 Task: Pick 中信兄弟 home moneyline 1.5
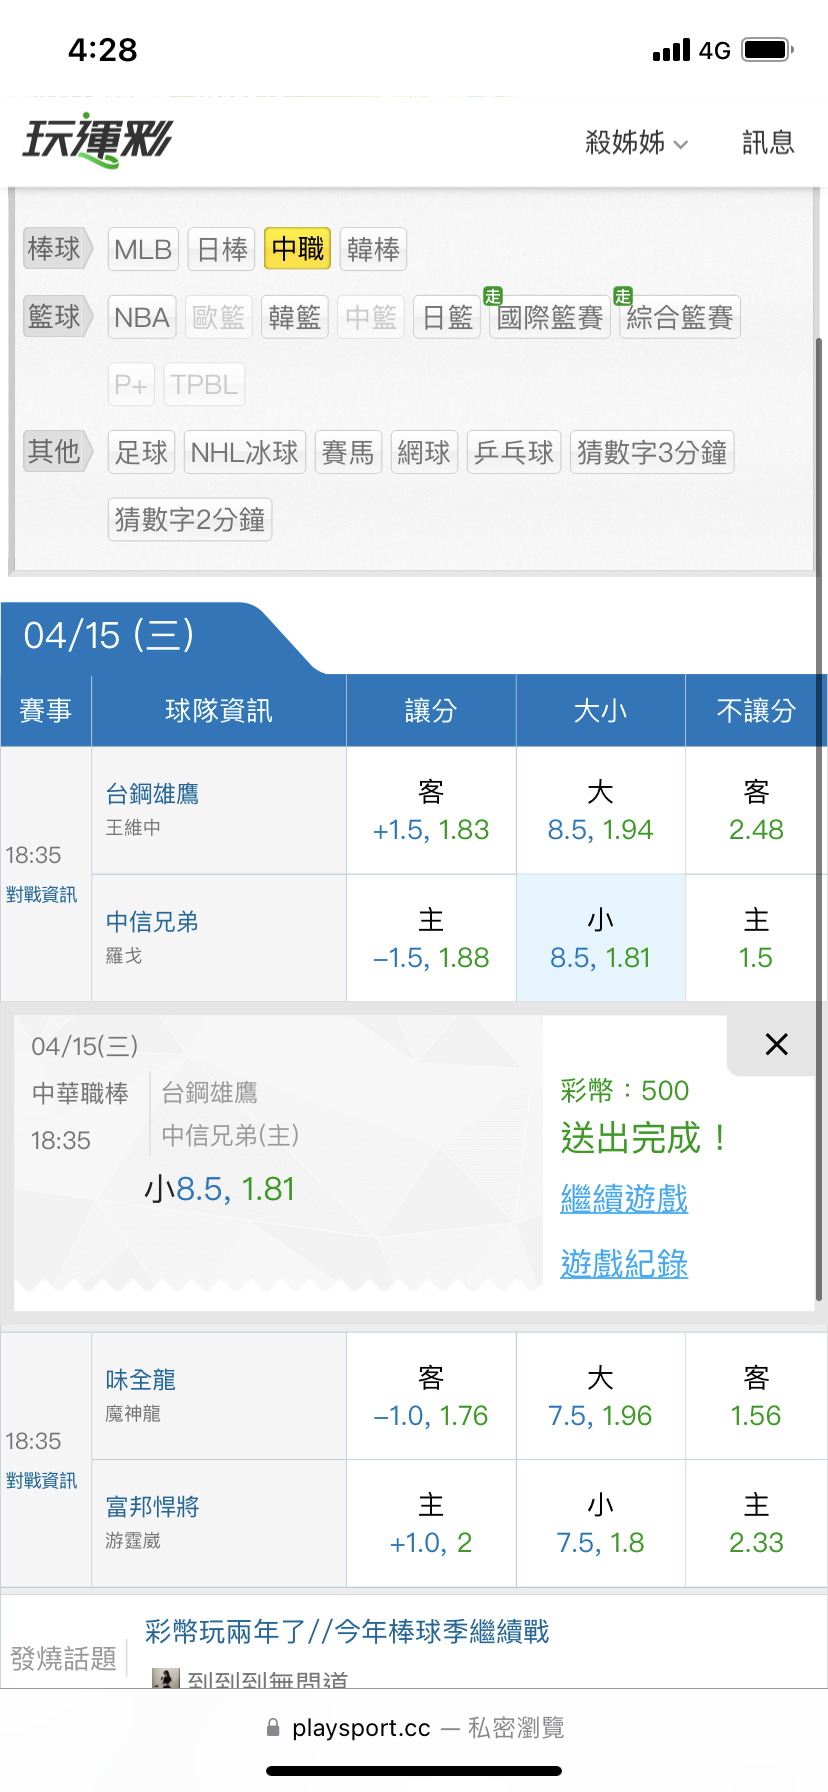coord(756,939)
